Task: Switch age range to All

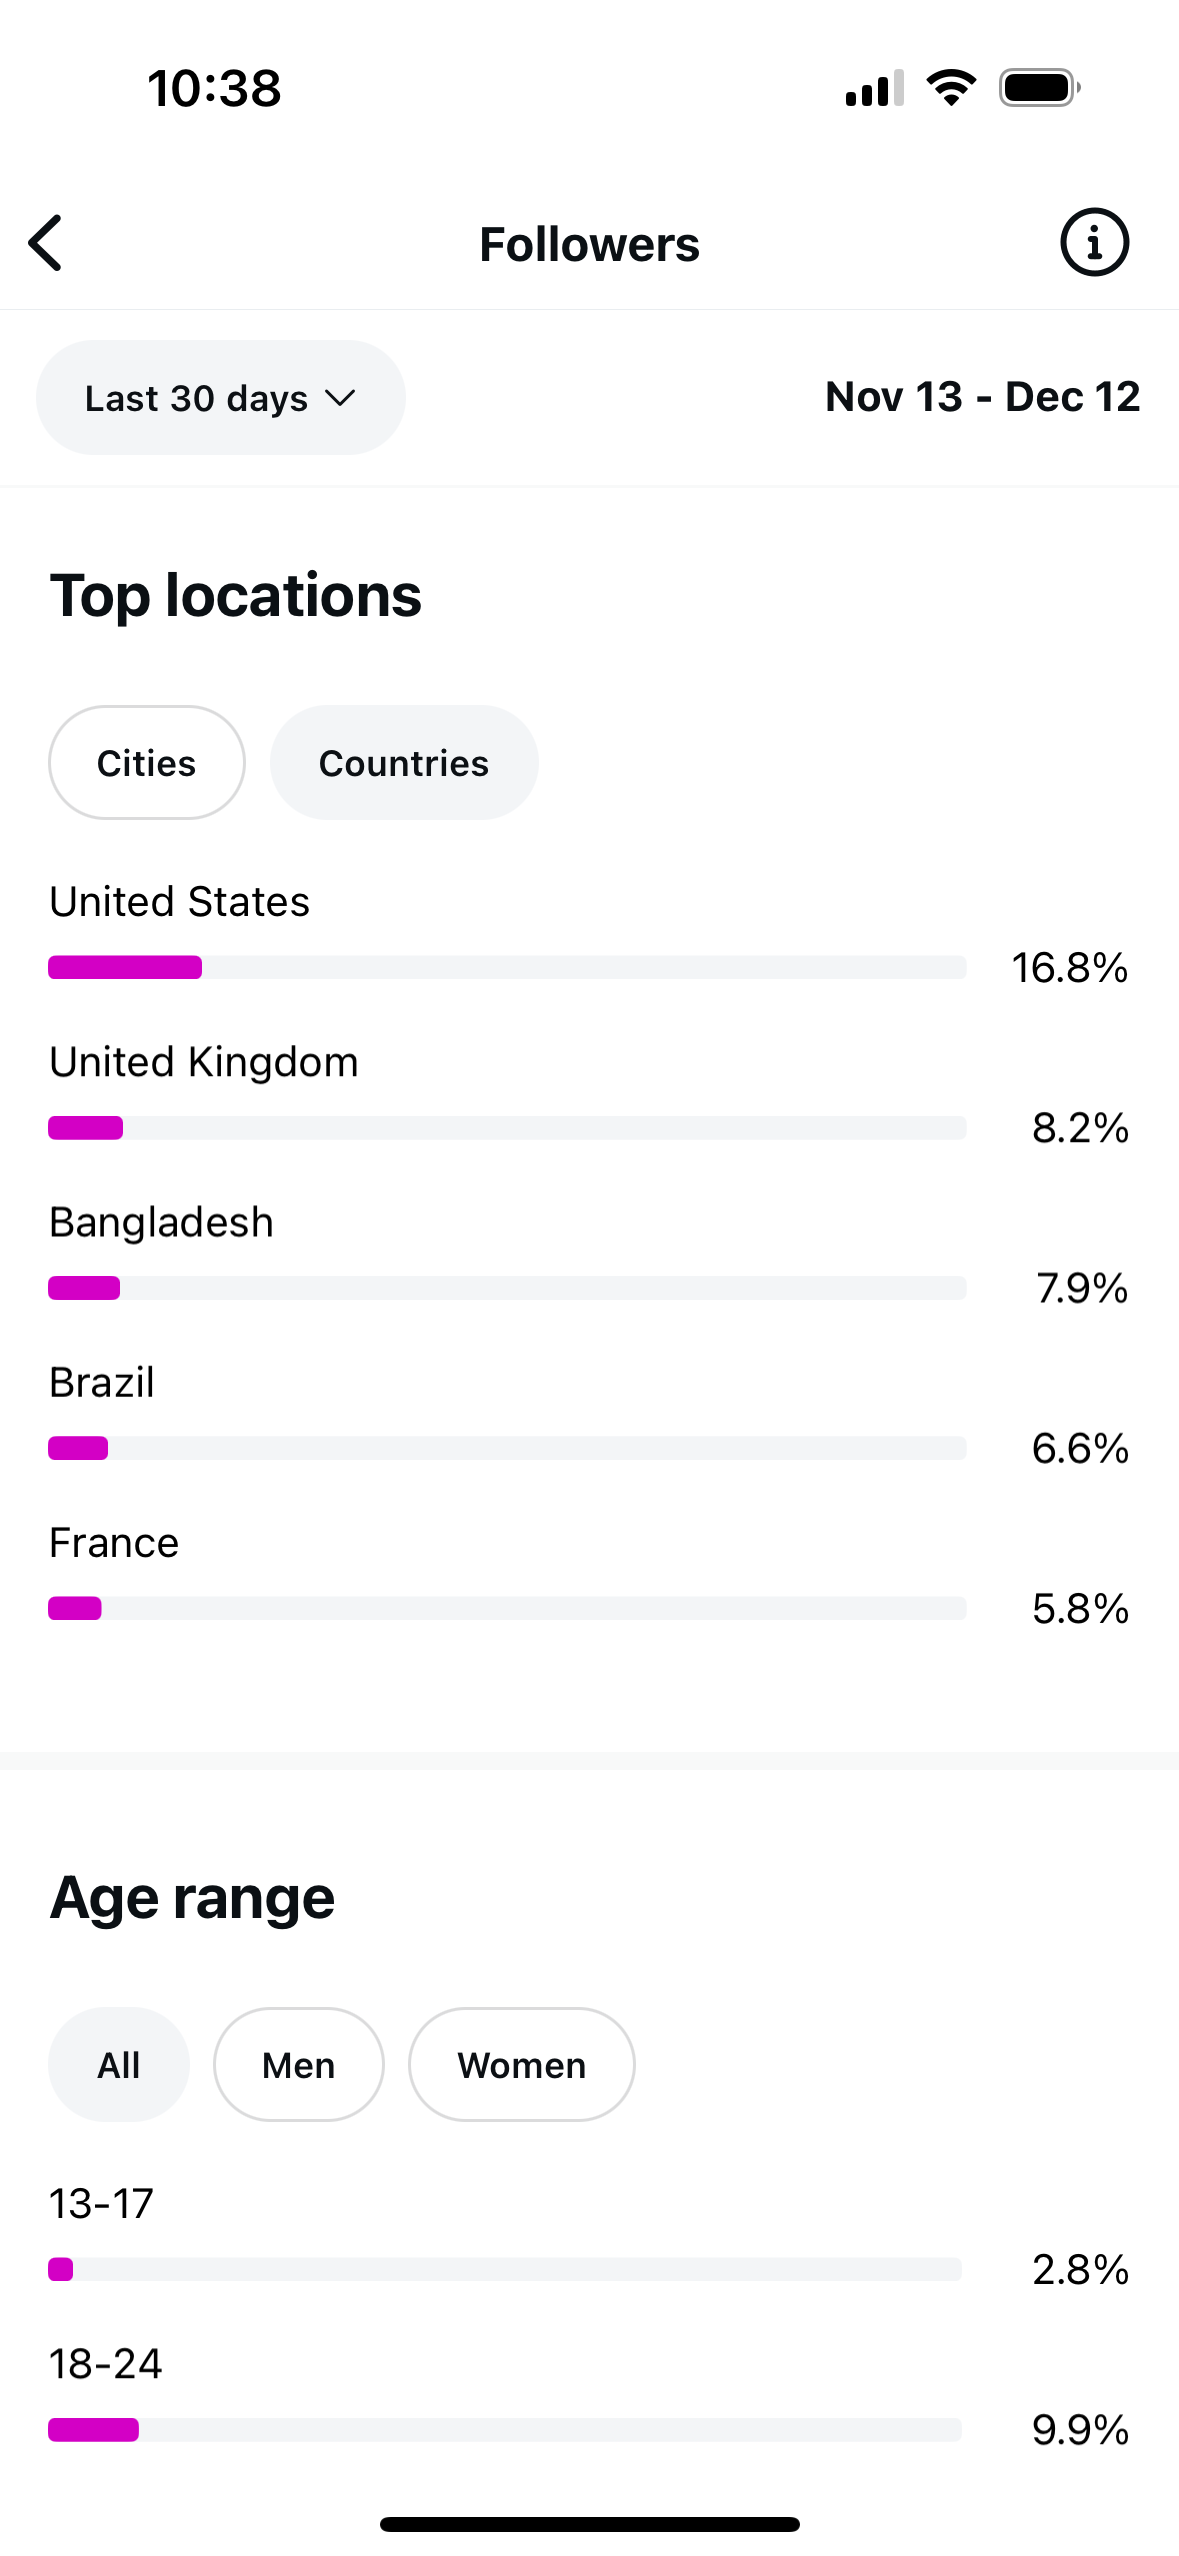Action: click(x=119, y=2065)
